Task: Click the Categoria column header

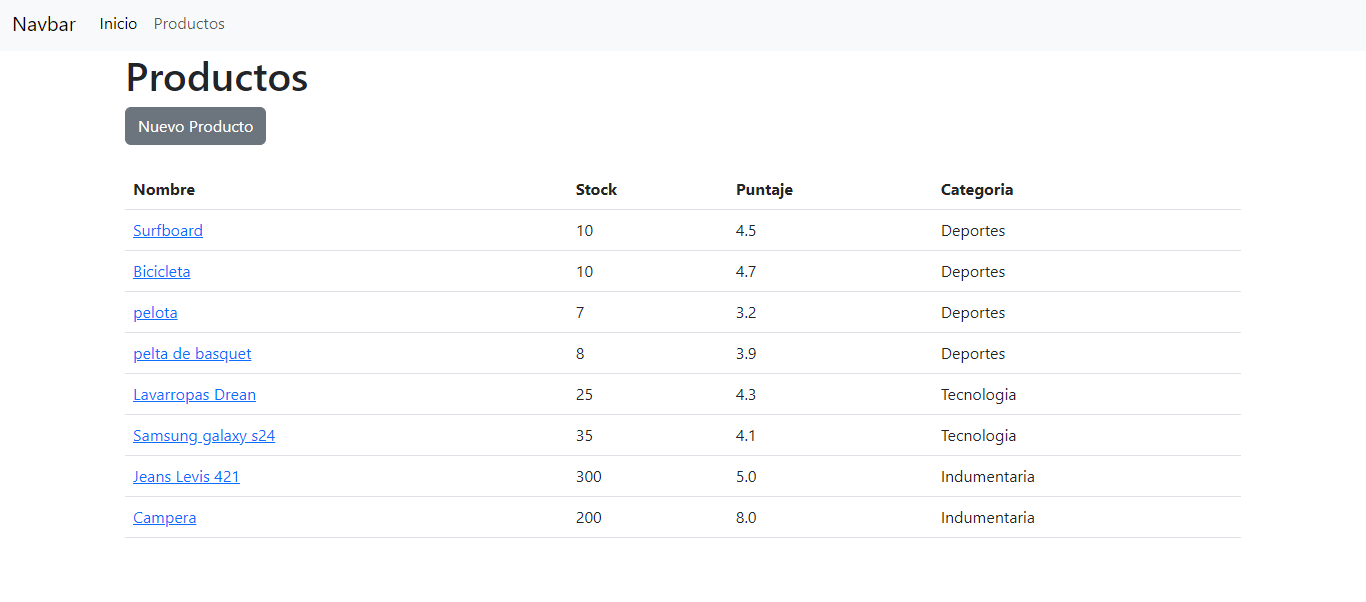Action: 976,190
